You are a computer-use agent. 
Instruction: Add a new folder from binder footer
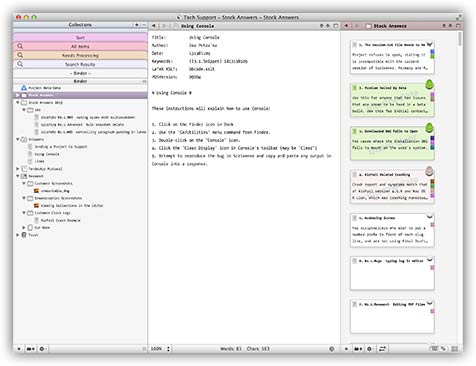30,349
